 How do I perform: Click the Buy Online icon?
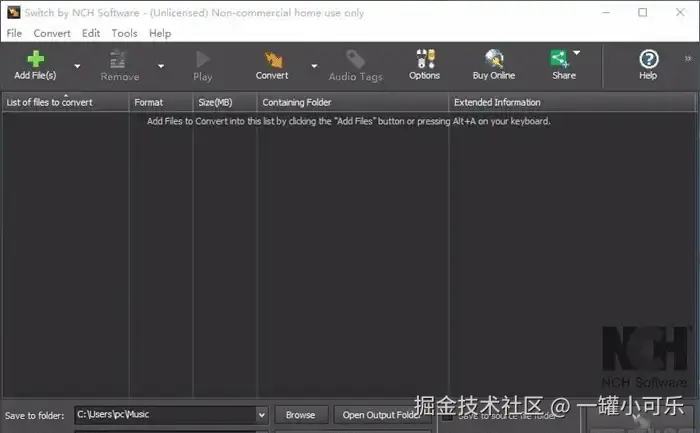coord(494,58)
